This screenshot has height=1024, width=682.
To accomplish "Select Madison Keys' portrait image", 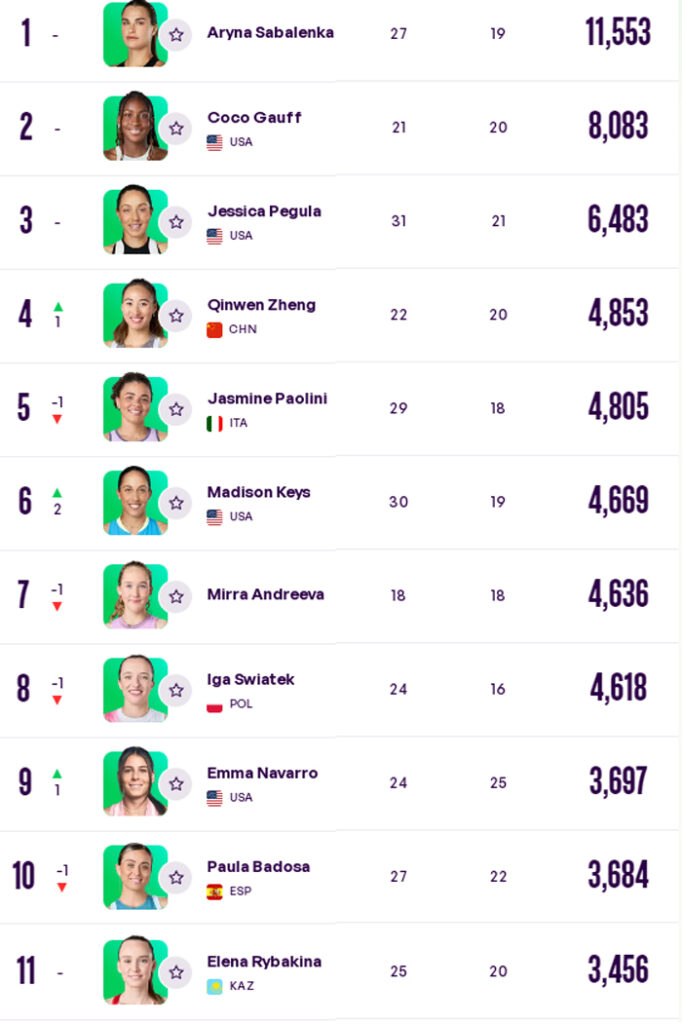I will click(x=135, y=500).
